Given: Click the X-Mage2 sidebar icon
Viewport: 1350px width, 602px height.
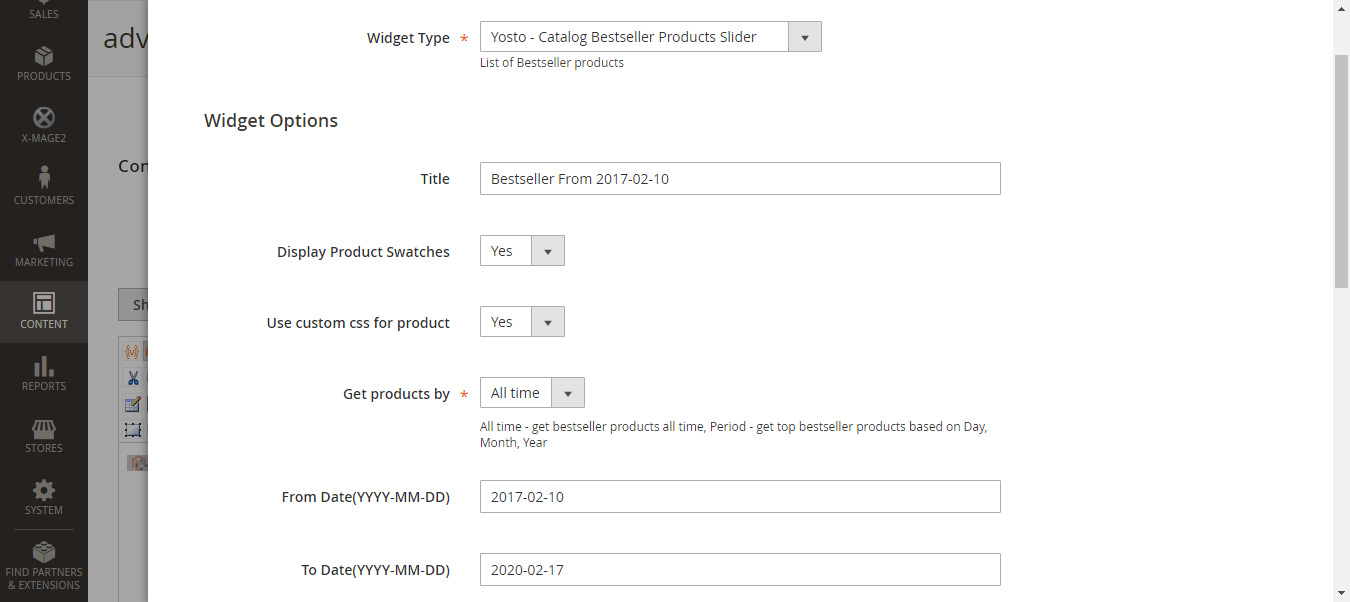Looking at the screenshot, I should pyautogui.click(x=43, y=126).
